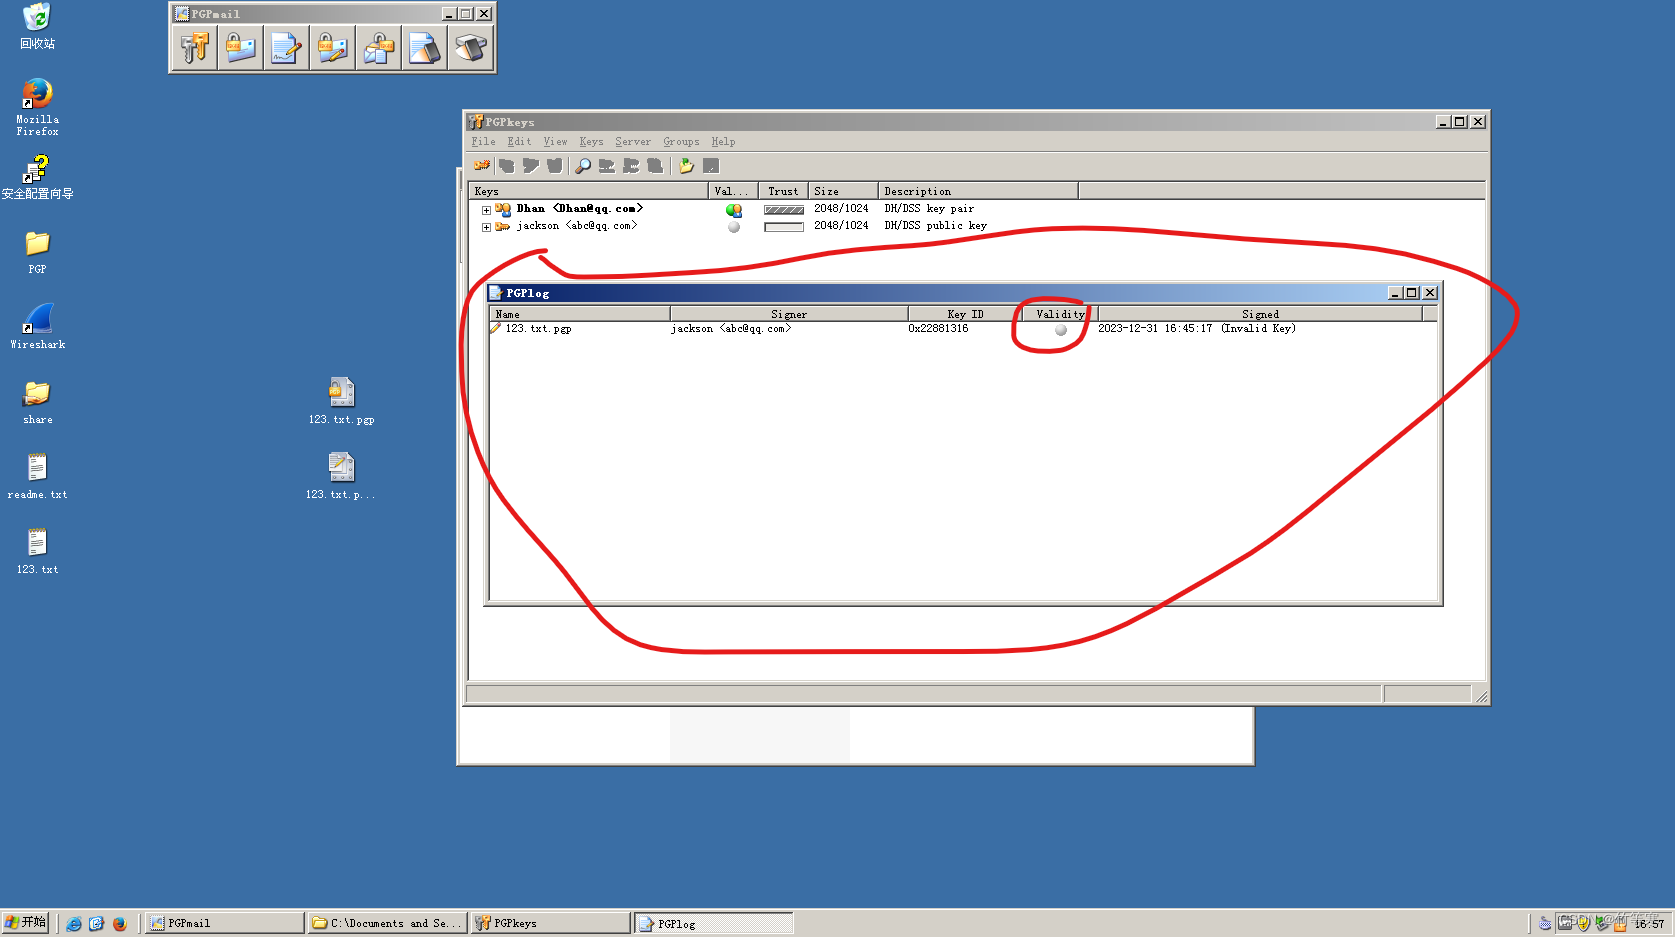Image resolution: width=1675 pixels, height=937 pixels.
Task: Click the Description column header
Action: [978, 191]
